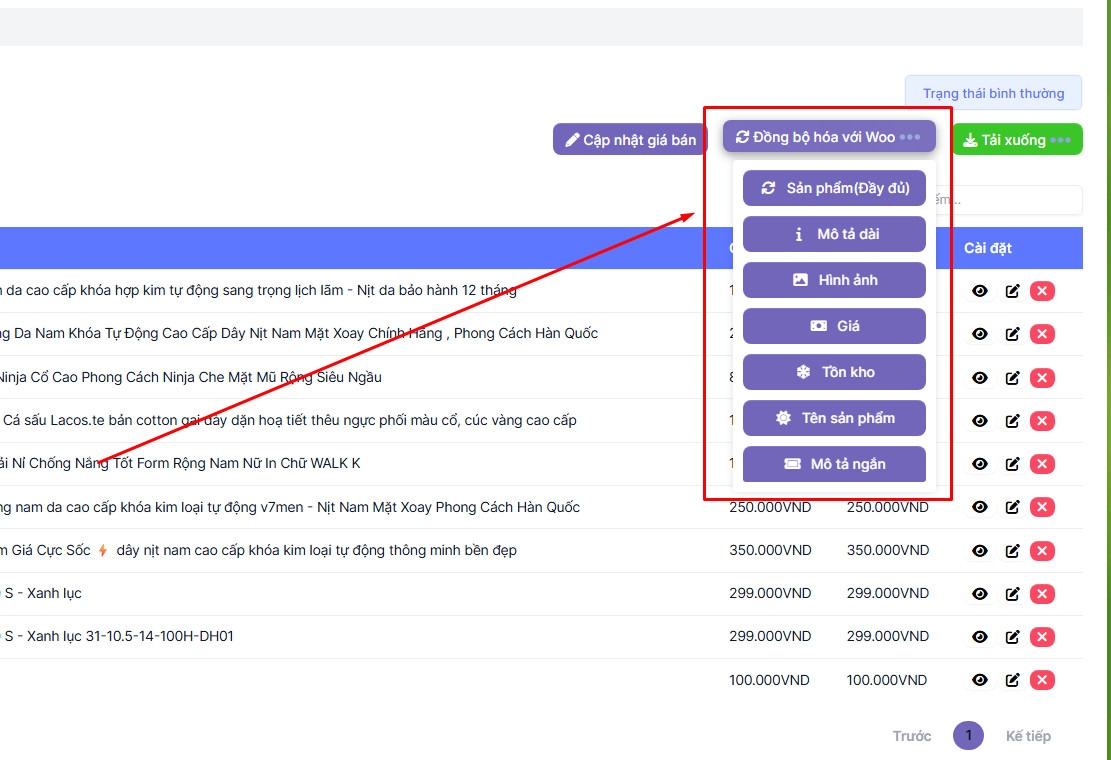This screenshot has height=760, width=1111.
Task: Choose Hình ảnh from the sync menu
Action: pos(834,280)
